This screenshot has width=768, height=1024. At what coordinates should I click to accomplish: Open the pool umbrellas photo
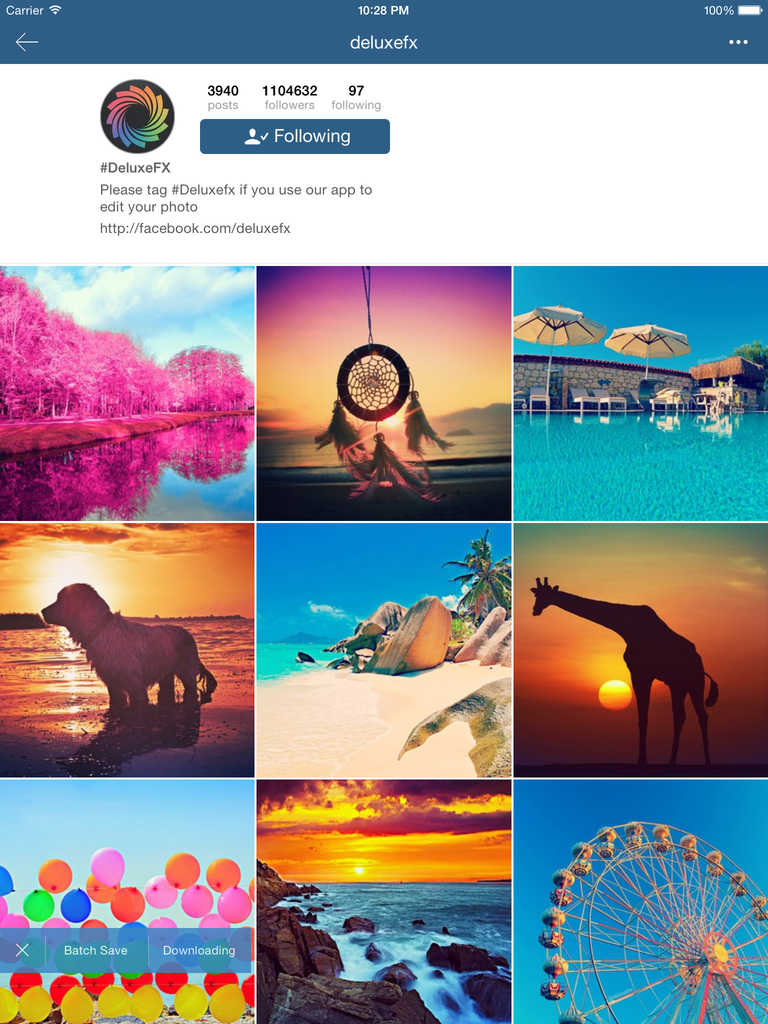click(x=641, y=393)
